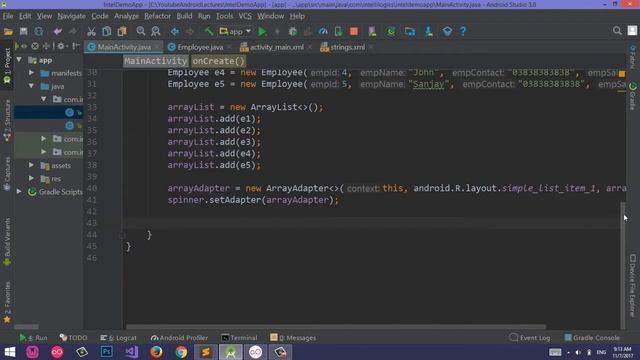640x360 pixels.
Task: Open Visual Studio from the taskbar
Action: click(x=131, y=352)
